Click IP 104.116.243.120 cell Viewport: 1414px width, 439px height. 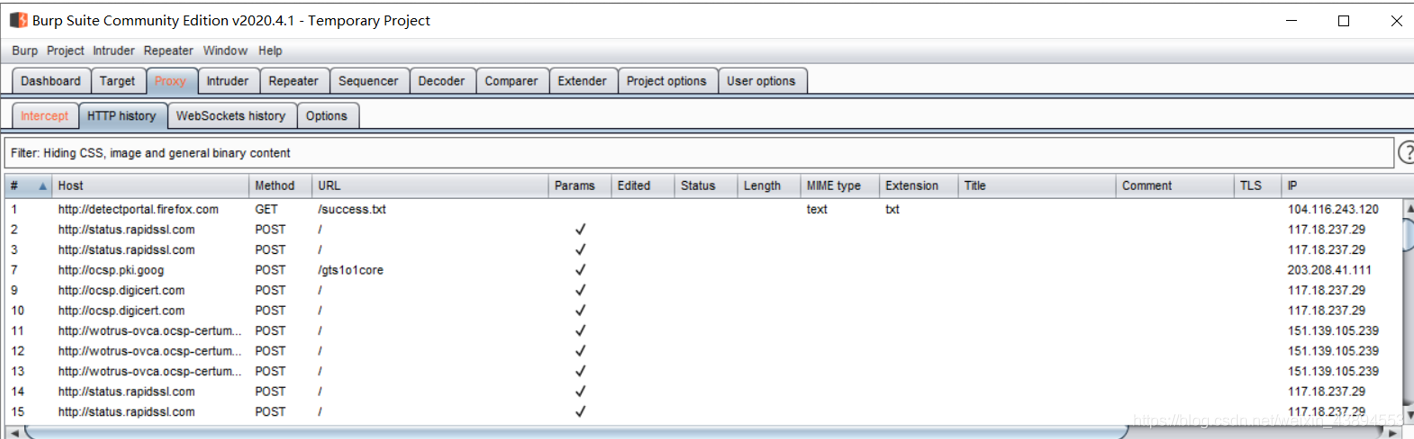(x=1333, y=210)
